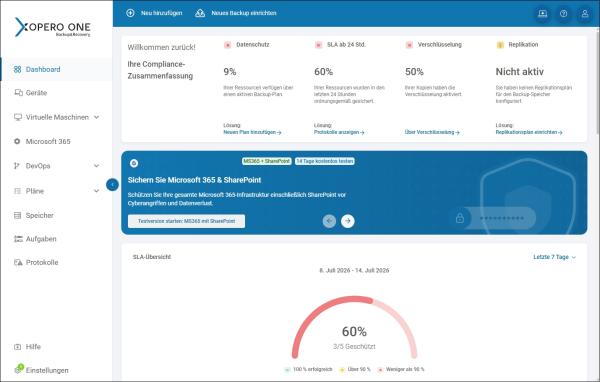600x382 pixels.
Task: Expand Pläne submenu chevron
Action: tap(96, 191)
